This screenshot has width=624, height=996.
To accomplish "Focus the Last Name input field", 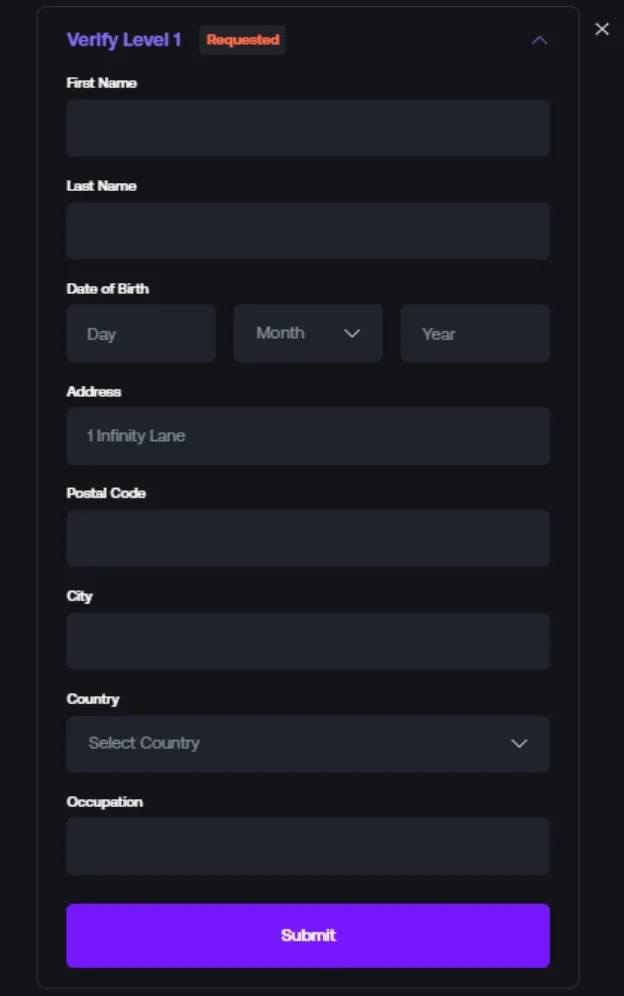I will pyautogui.click(x=307, y=231).
